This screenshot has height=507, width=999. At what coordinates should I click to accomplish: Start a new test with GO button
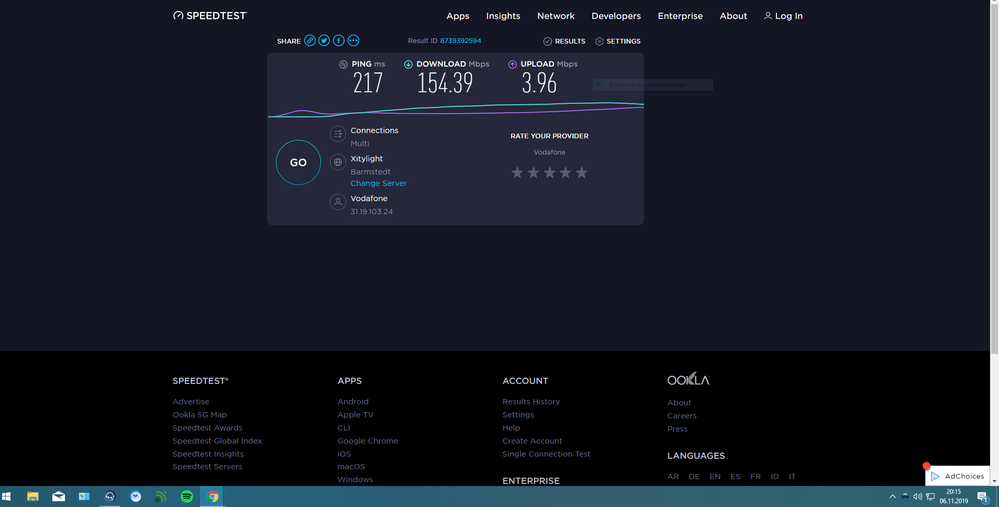pyautogui.click(x=298, y=162)
